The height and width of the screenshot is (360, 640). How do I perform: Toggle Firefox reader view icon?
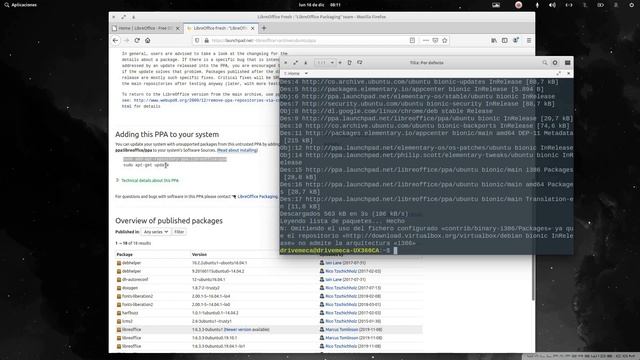(x=412, y=40)
